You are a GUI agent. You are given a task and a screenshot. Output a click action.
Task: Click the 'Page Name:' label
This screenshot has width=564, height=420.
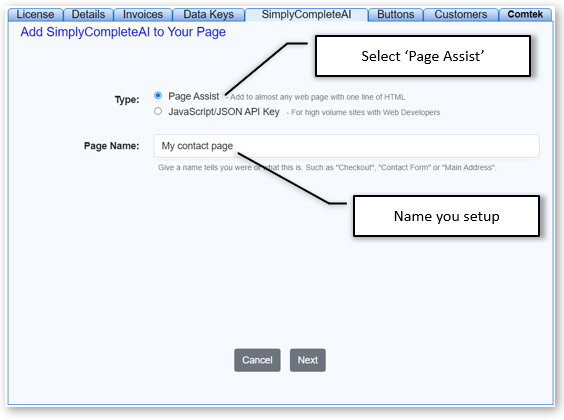112,146
